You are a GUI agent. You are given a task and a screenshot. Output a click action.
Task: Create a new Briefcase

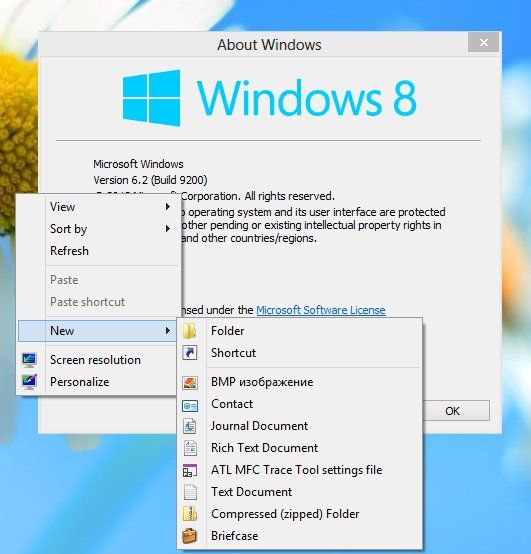300,536
